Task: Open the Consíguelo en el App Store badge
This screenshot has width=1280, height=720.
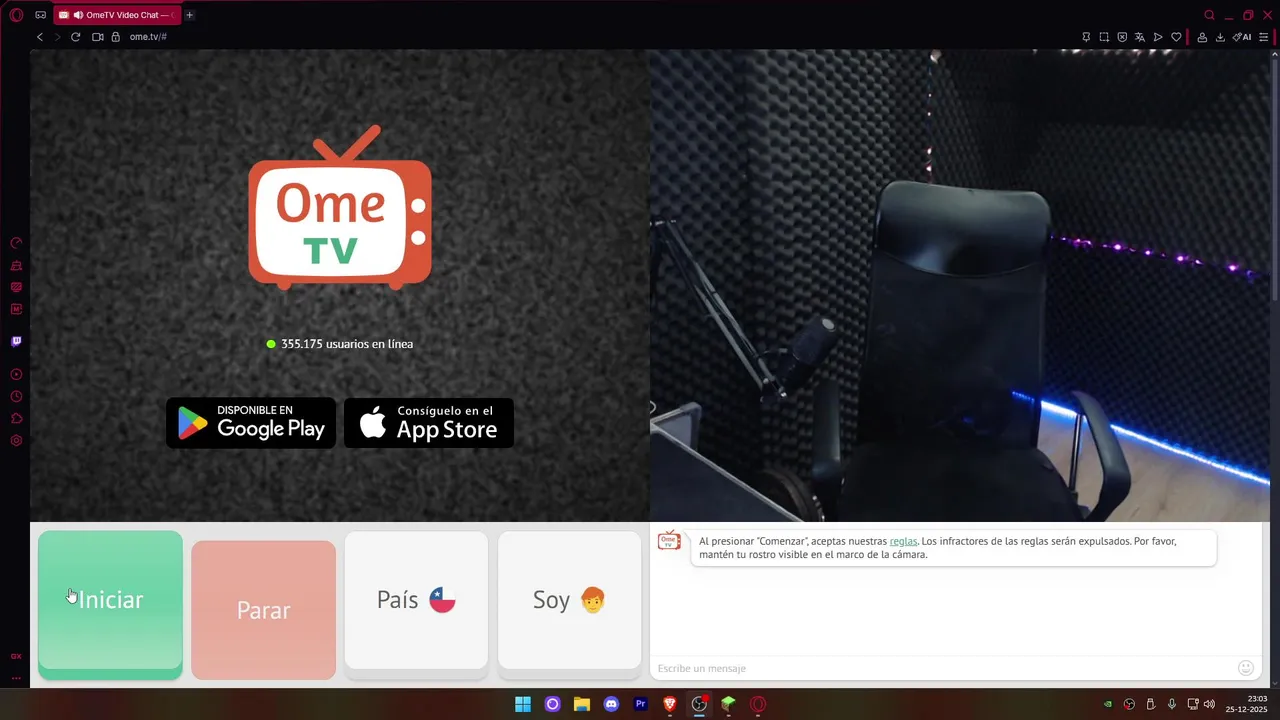Action: pos(429,423)
